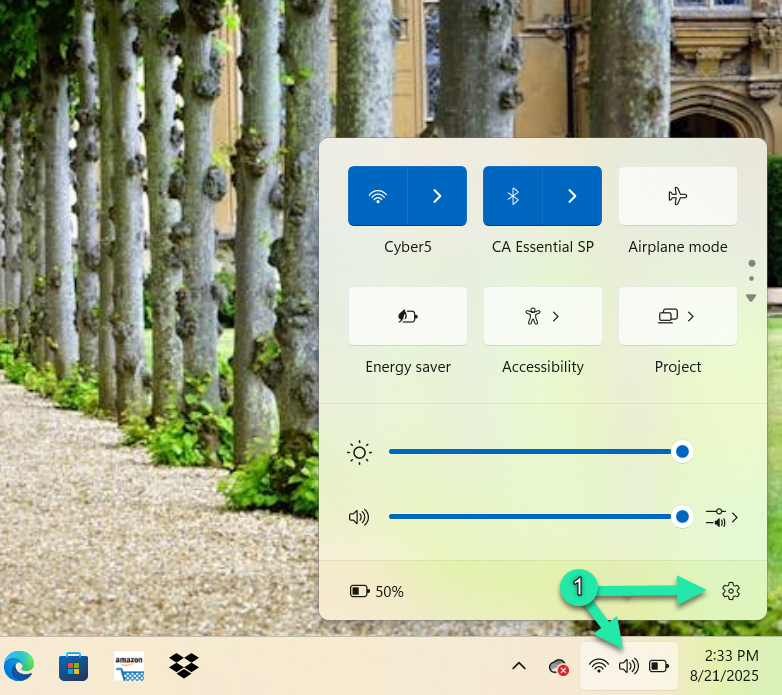This screenshot has height=695, width=782.
Task: Click the Cyber5 network label
Action: [x=407, y=247]
